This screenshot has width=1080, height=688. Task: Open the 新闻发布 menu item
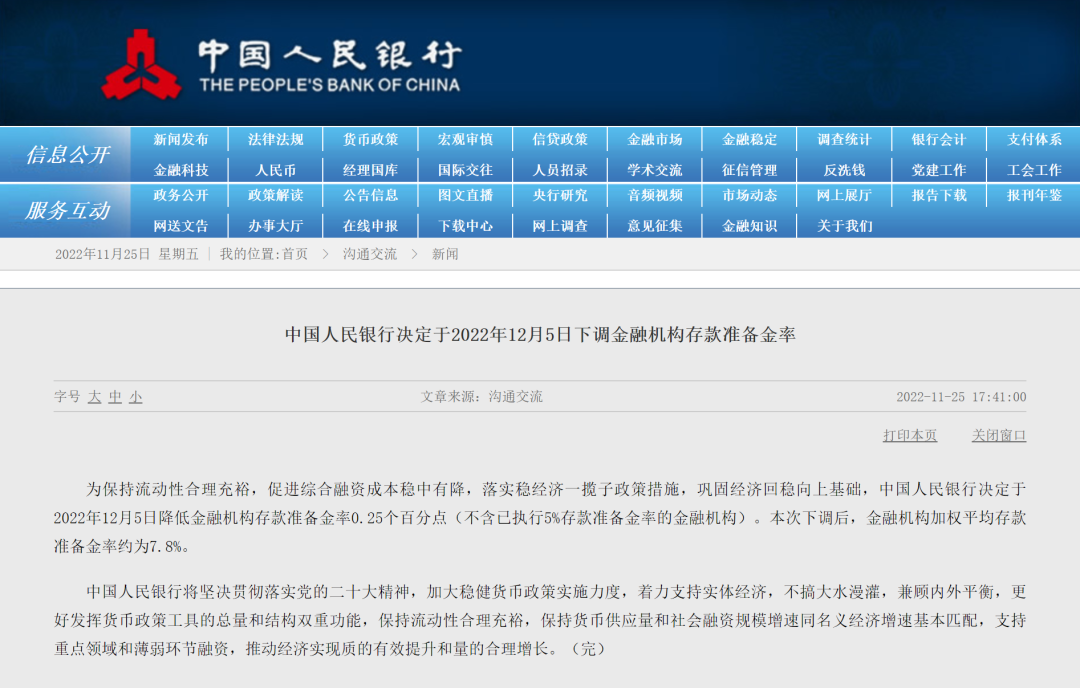click(181, 140)
